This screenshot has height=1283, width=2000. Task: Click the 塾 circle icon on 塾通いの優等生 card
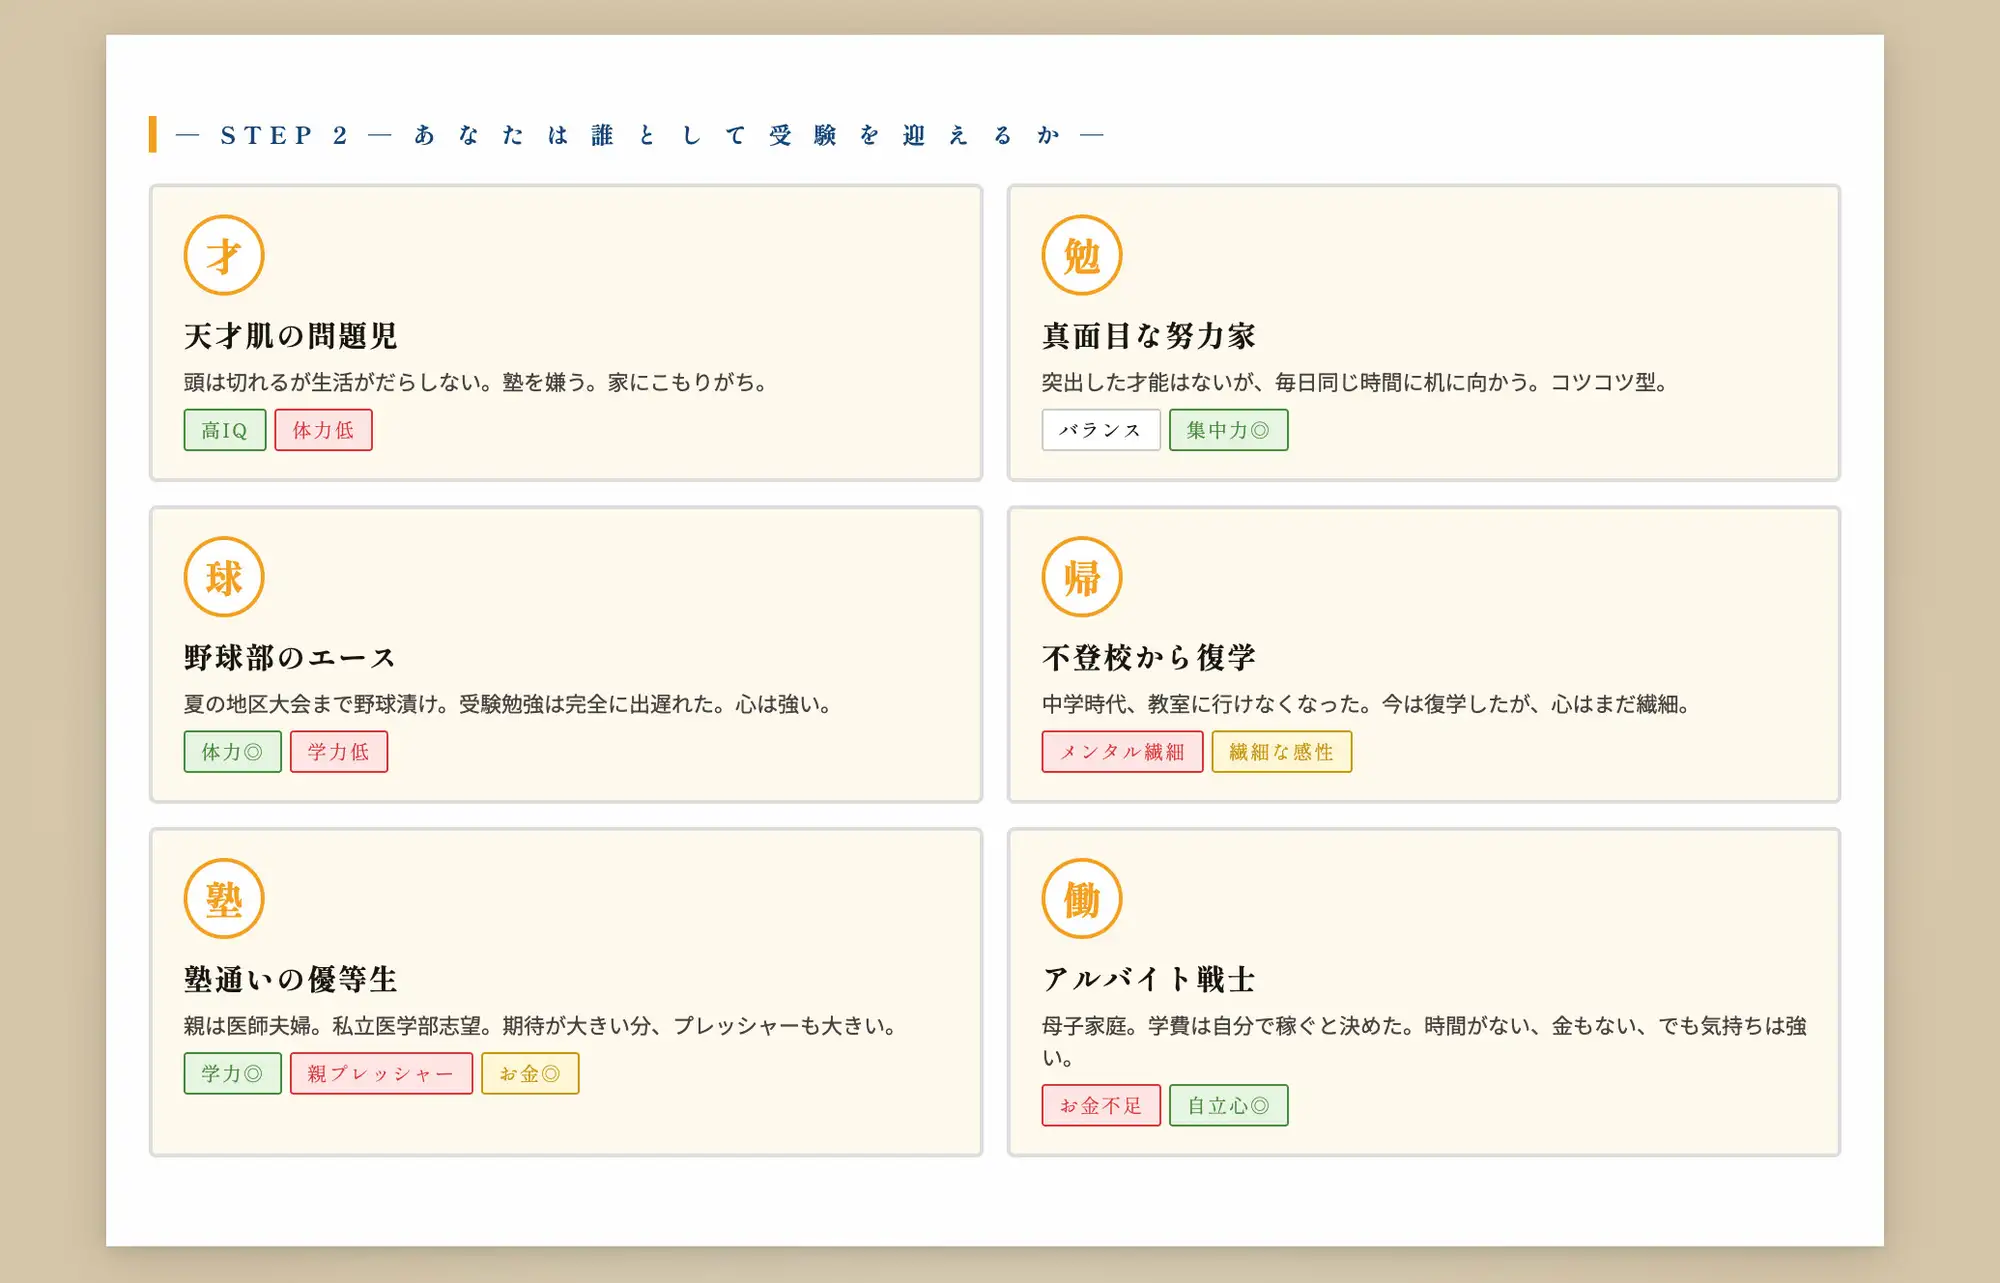(223, 899)
